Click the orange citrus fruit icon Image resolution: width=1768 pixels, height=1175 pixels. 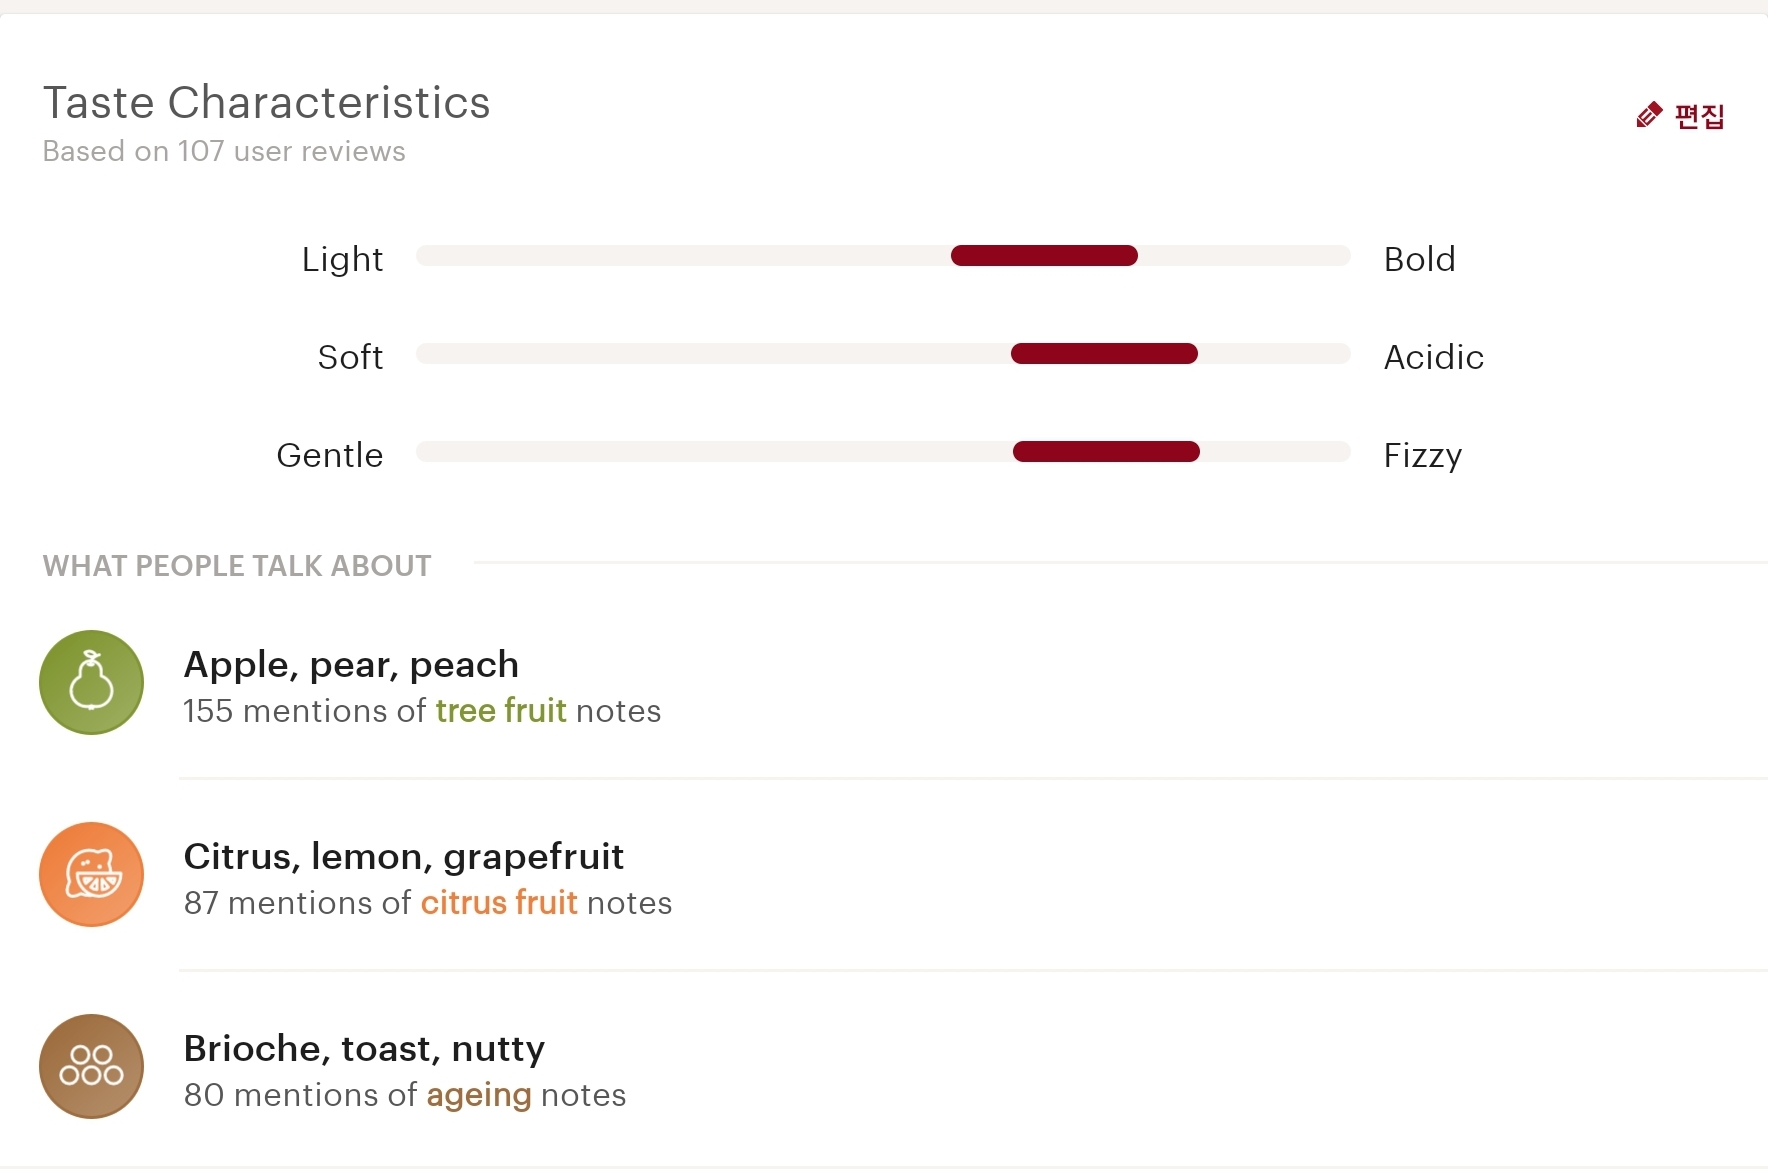(x=91, y=875)
